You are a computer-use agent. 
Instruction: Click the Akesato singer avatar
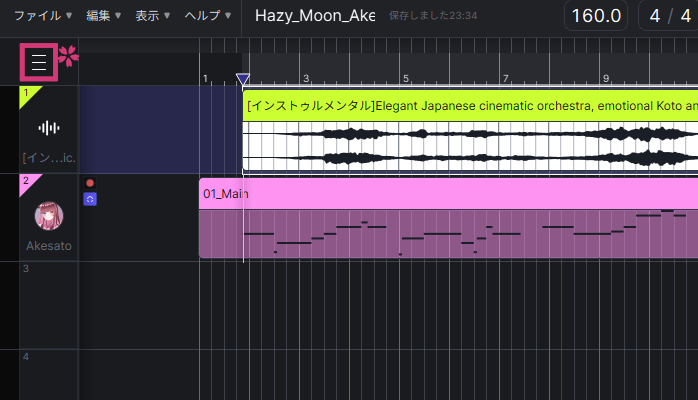[49, 216]
